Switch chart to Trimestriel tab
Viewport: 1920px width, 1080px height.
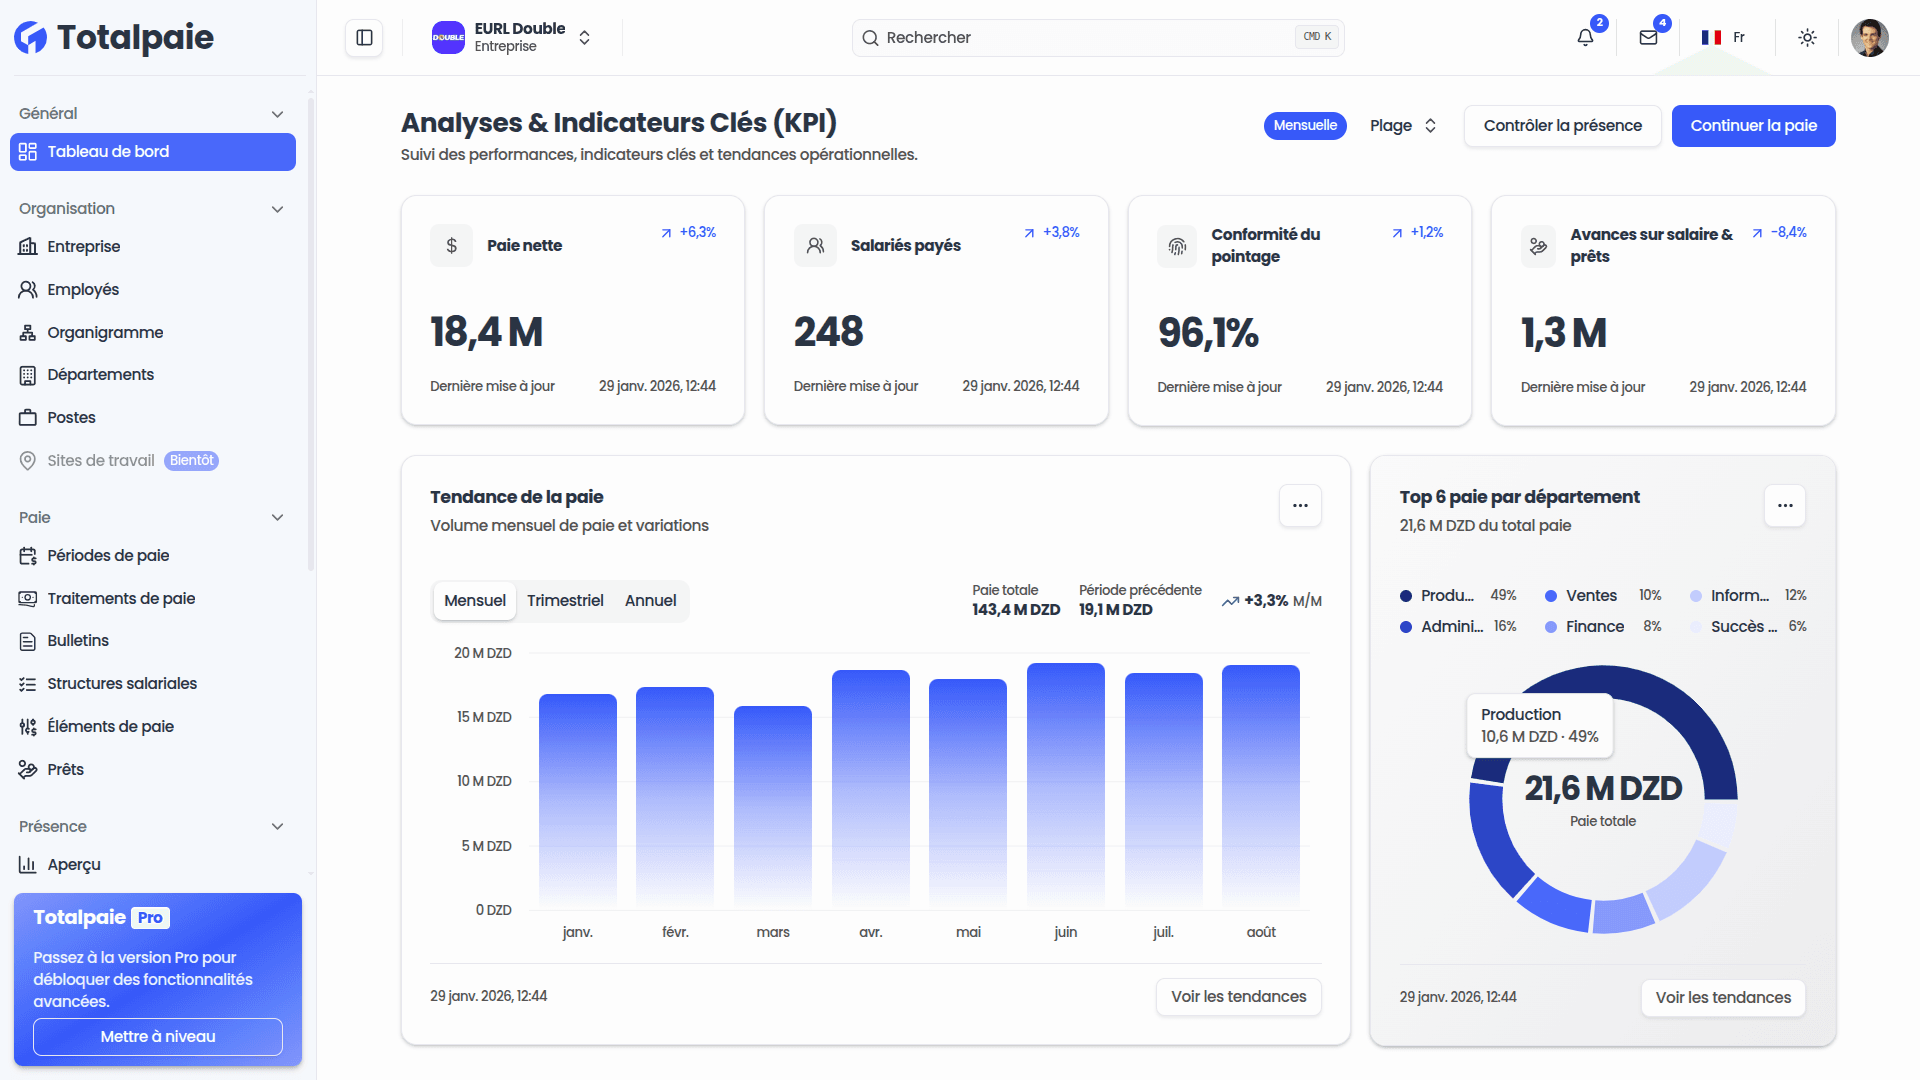pyautogui.click(x=565, y=601)
